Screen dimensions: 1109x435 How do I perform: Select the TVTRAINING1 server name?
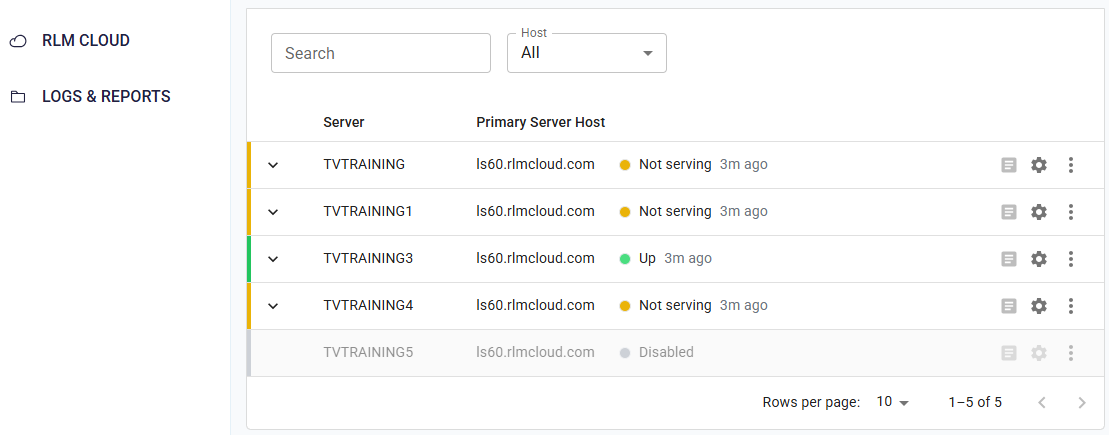pyautogui.click(x=368, y=211)
